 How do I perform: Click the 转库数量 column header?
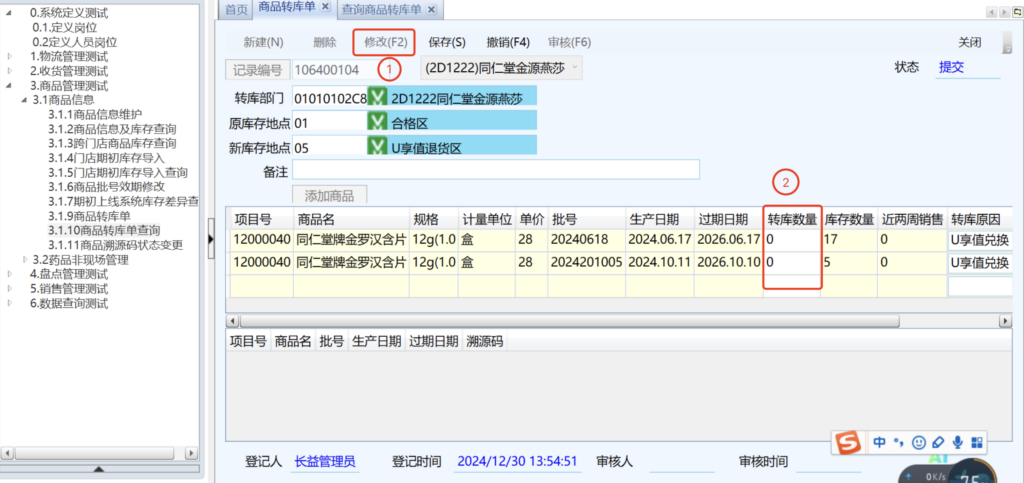tap(792, 218)
